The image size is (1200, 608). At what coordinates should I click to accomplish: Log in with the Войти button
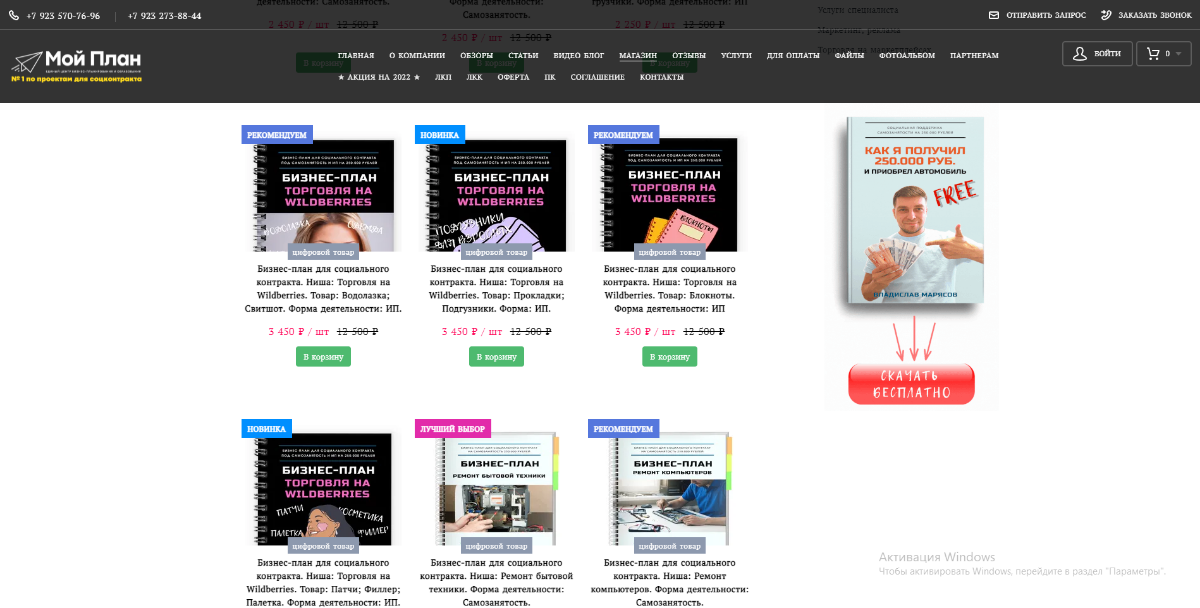[1097, 53]
